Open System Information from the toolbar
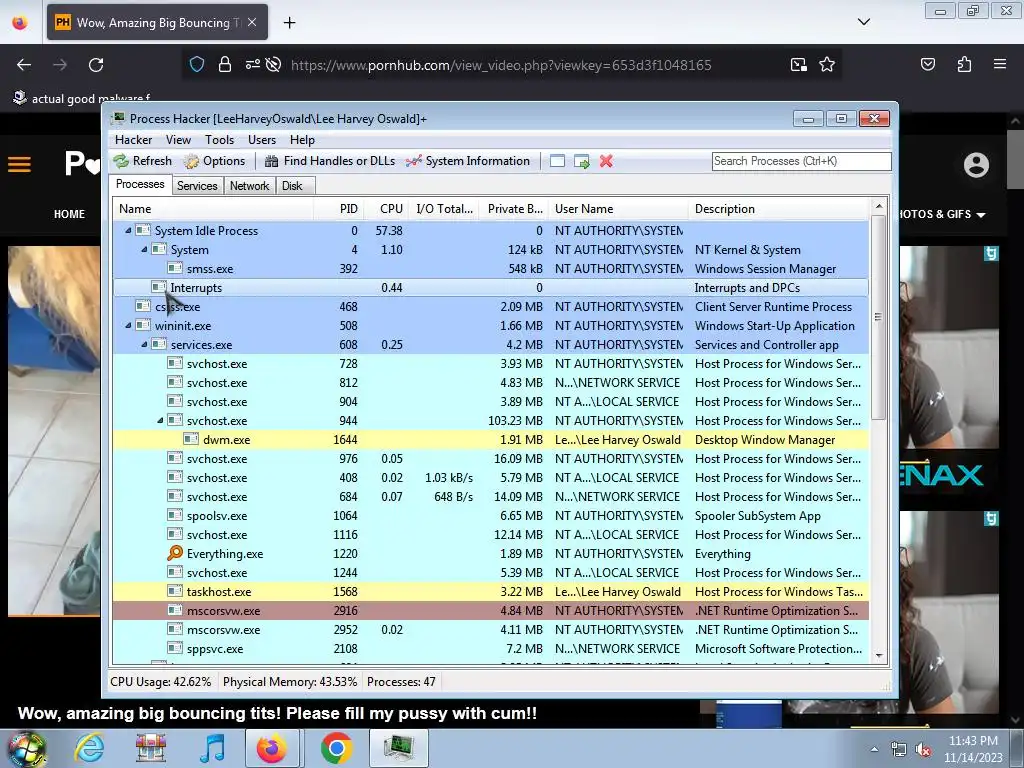This screenshot has height=768, width=1024. (468, 161)
